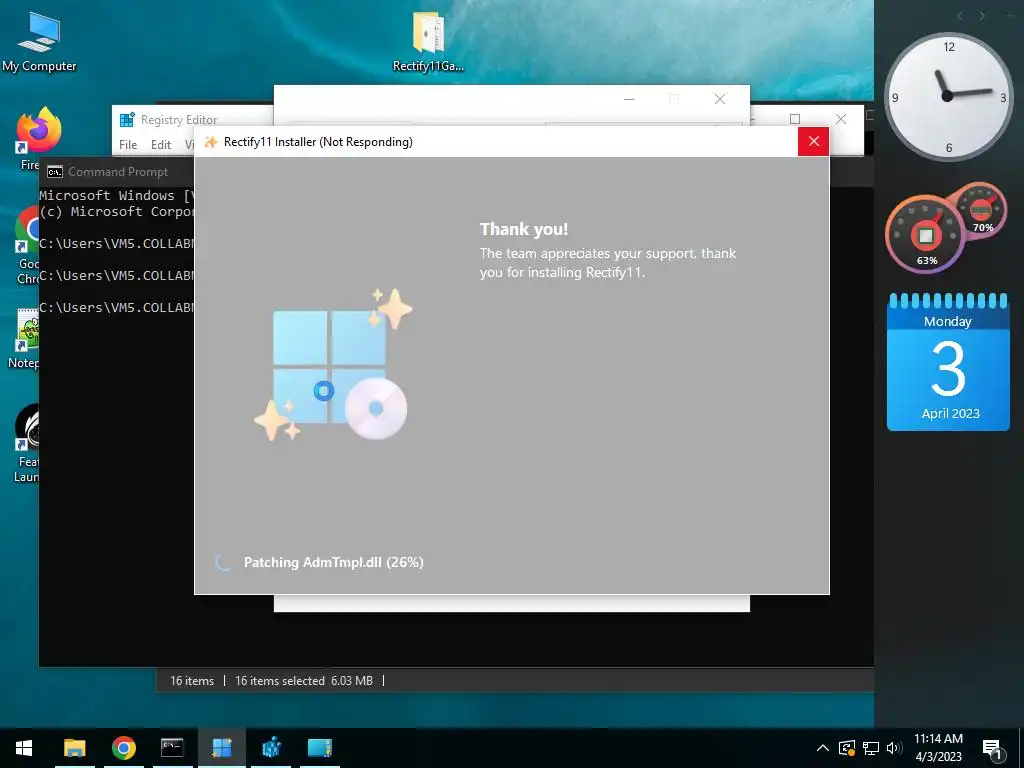
Task: Open the notification center icon
Action: click(x=992, y=749)
